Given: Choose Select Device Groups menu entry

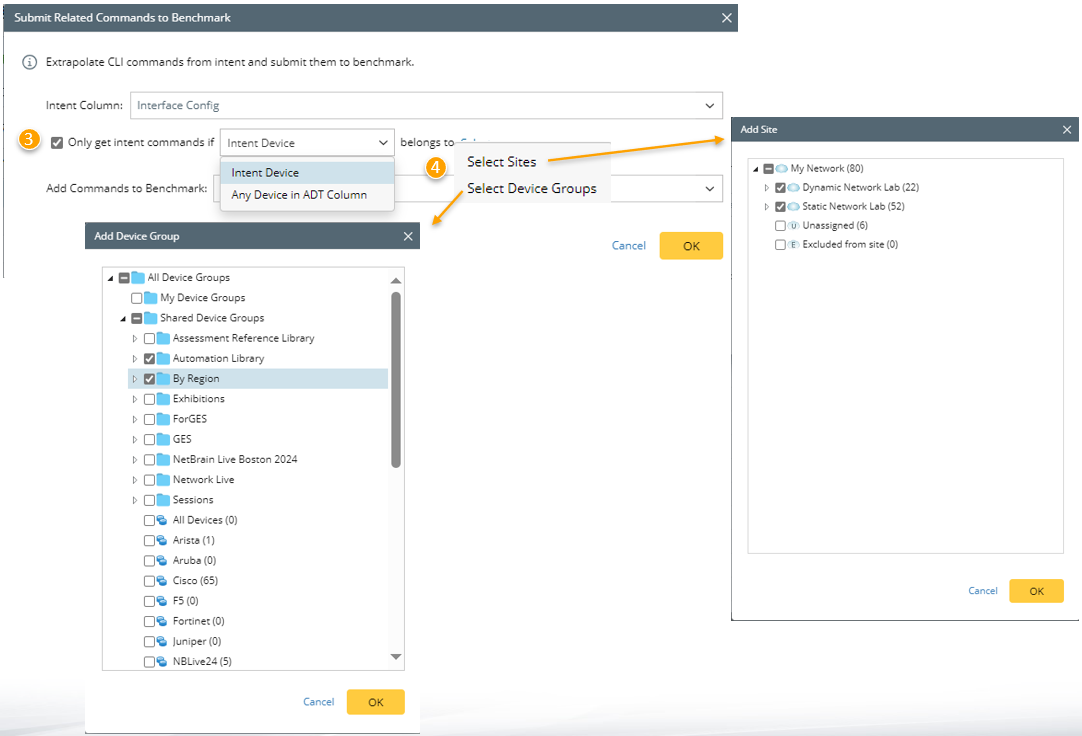Looking at the screenshot, I should (x=531, y=188).
